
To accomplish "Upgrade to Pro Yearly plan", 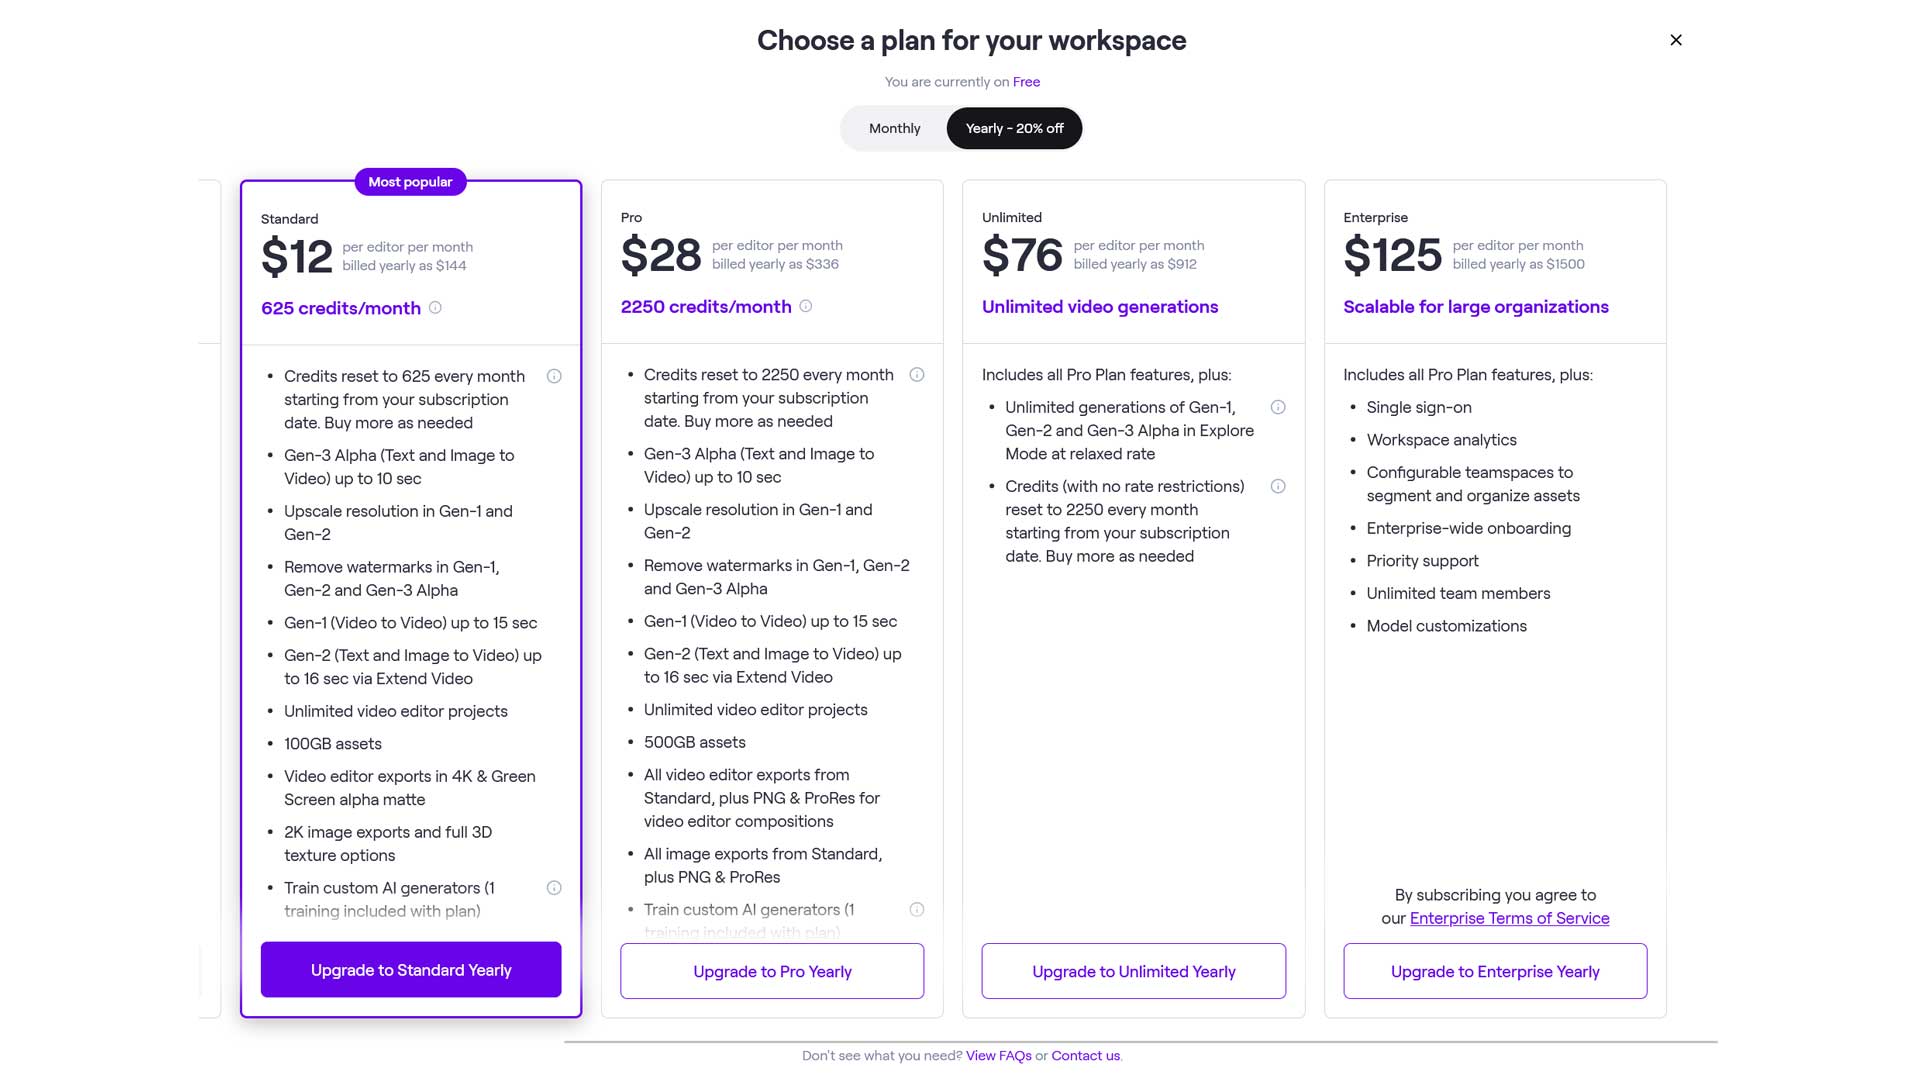I will coord(772,971).
